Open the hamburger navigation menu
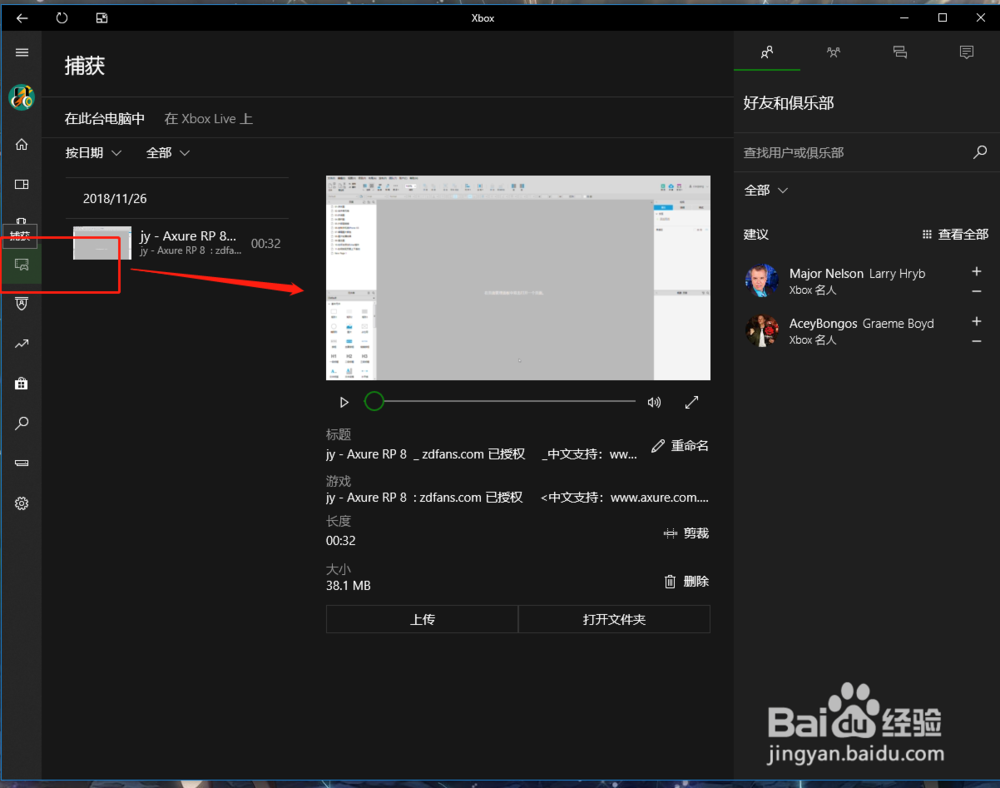Viewport: 1000px width, 788px height. point(22,52)
